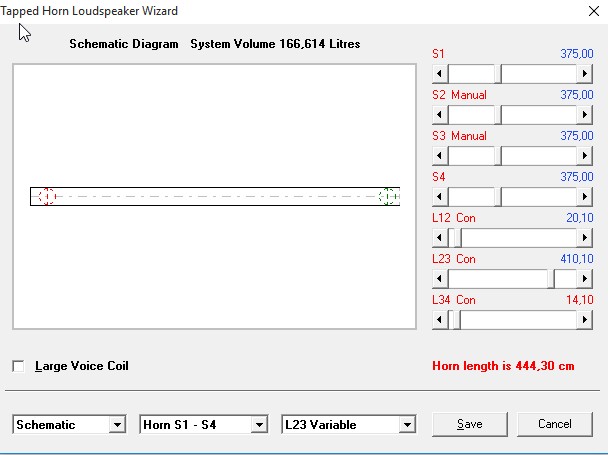608x455 pixels.
Task: Click the S3 Manual left arrow
Action: pyautogui.click(x=440, y=156)
